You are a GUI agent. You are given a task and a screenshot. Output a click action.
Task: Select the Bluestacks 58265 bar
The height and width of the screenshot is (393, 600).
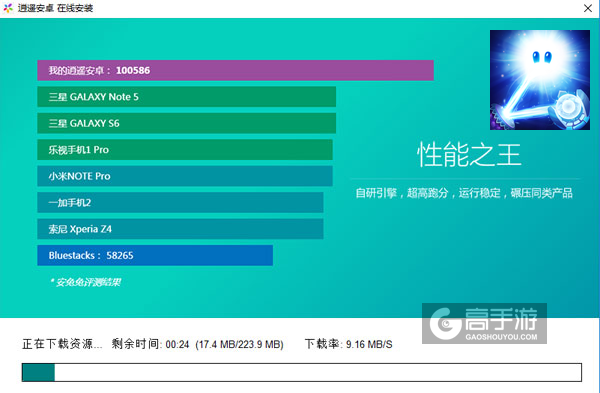coord(155,255)
